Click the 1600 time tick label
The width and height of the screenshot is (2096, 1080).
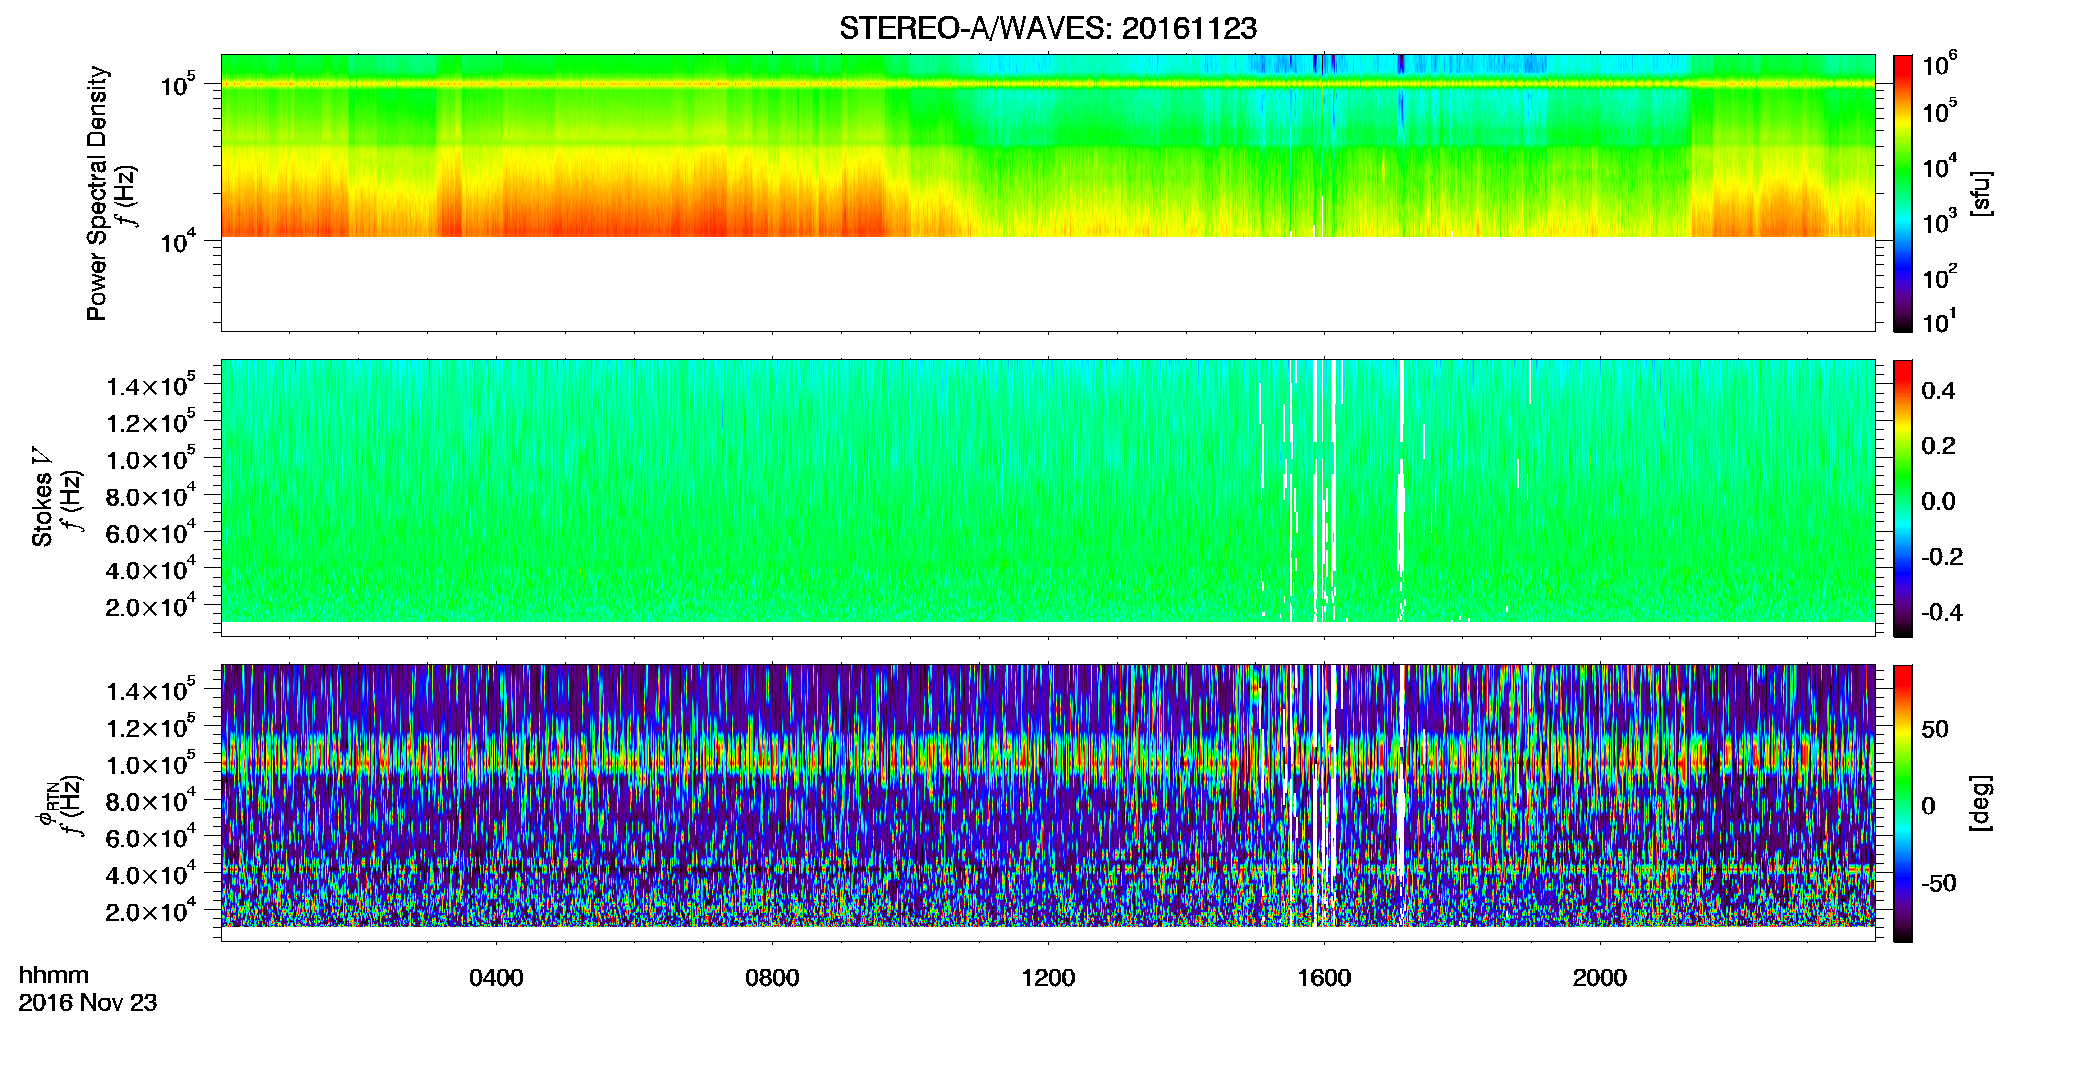1324,978
